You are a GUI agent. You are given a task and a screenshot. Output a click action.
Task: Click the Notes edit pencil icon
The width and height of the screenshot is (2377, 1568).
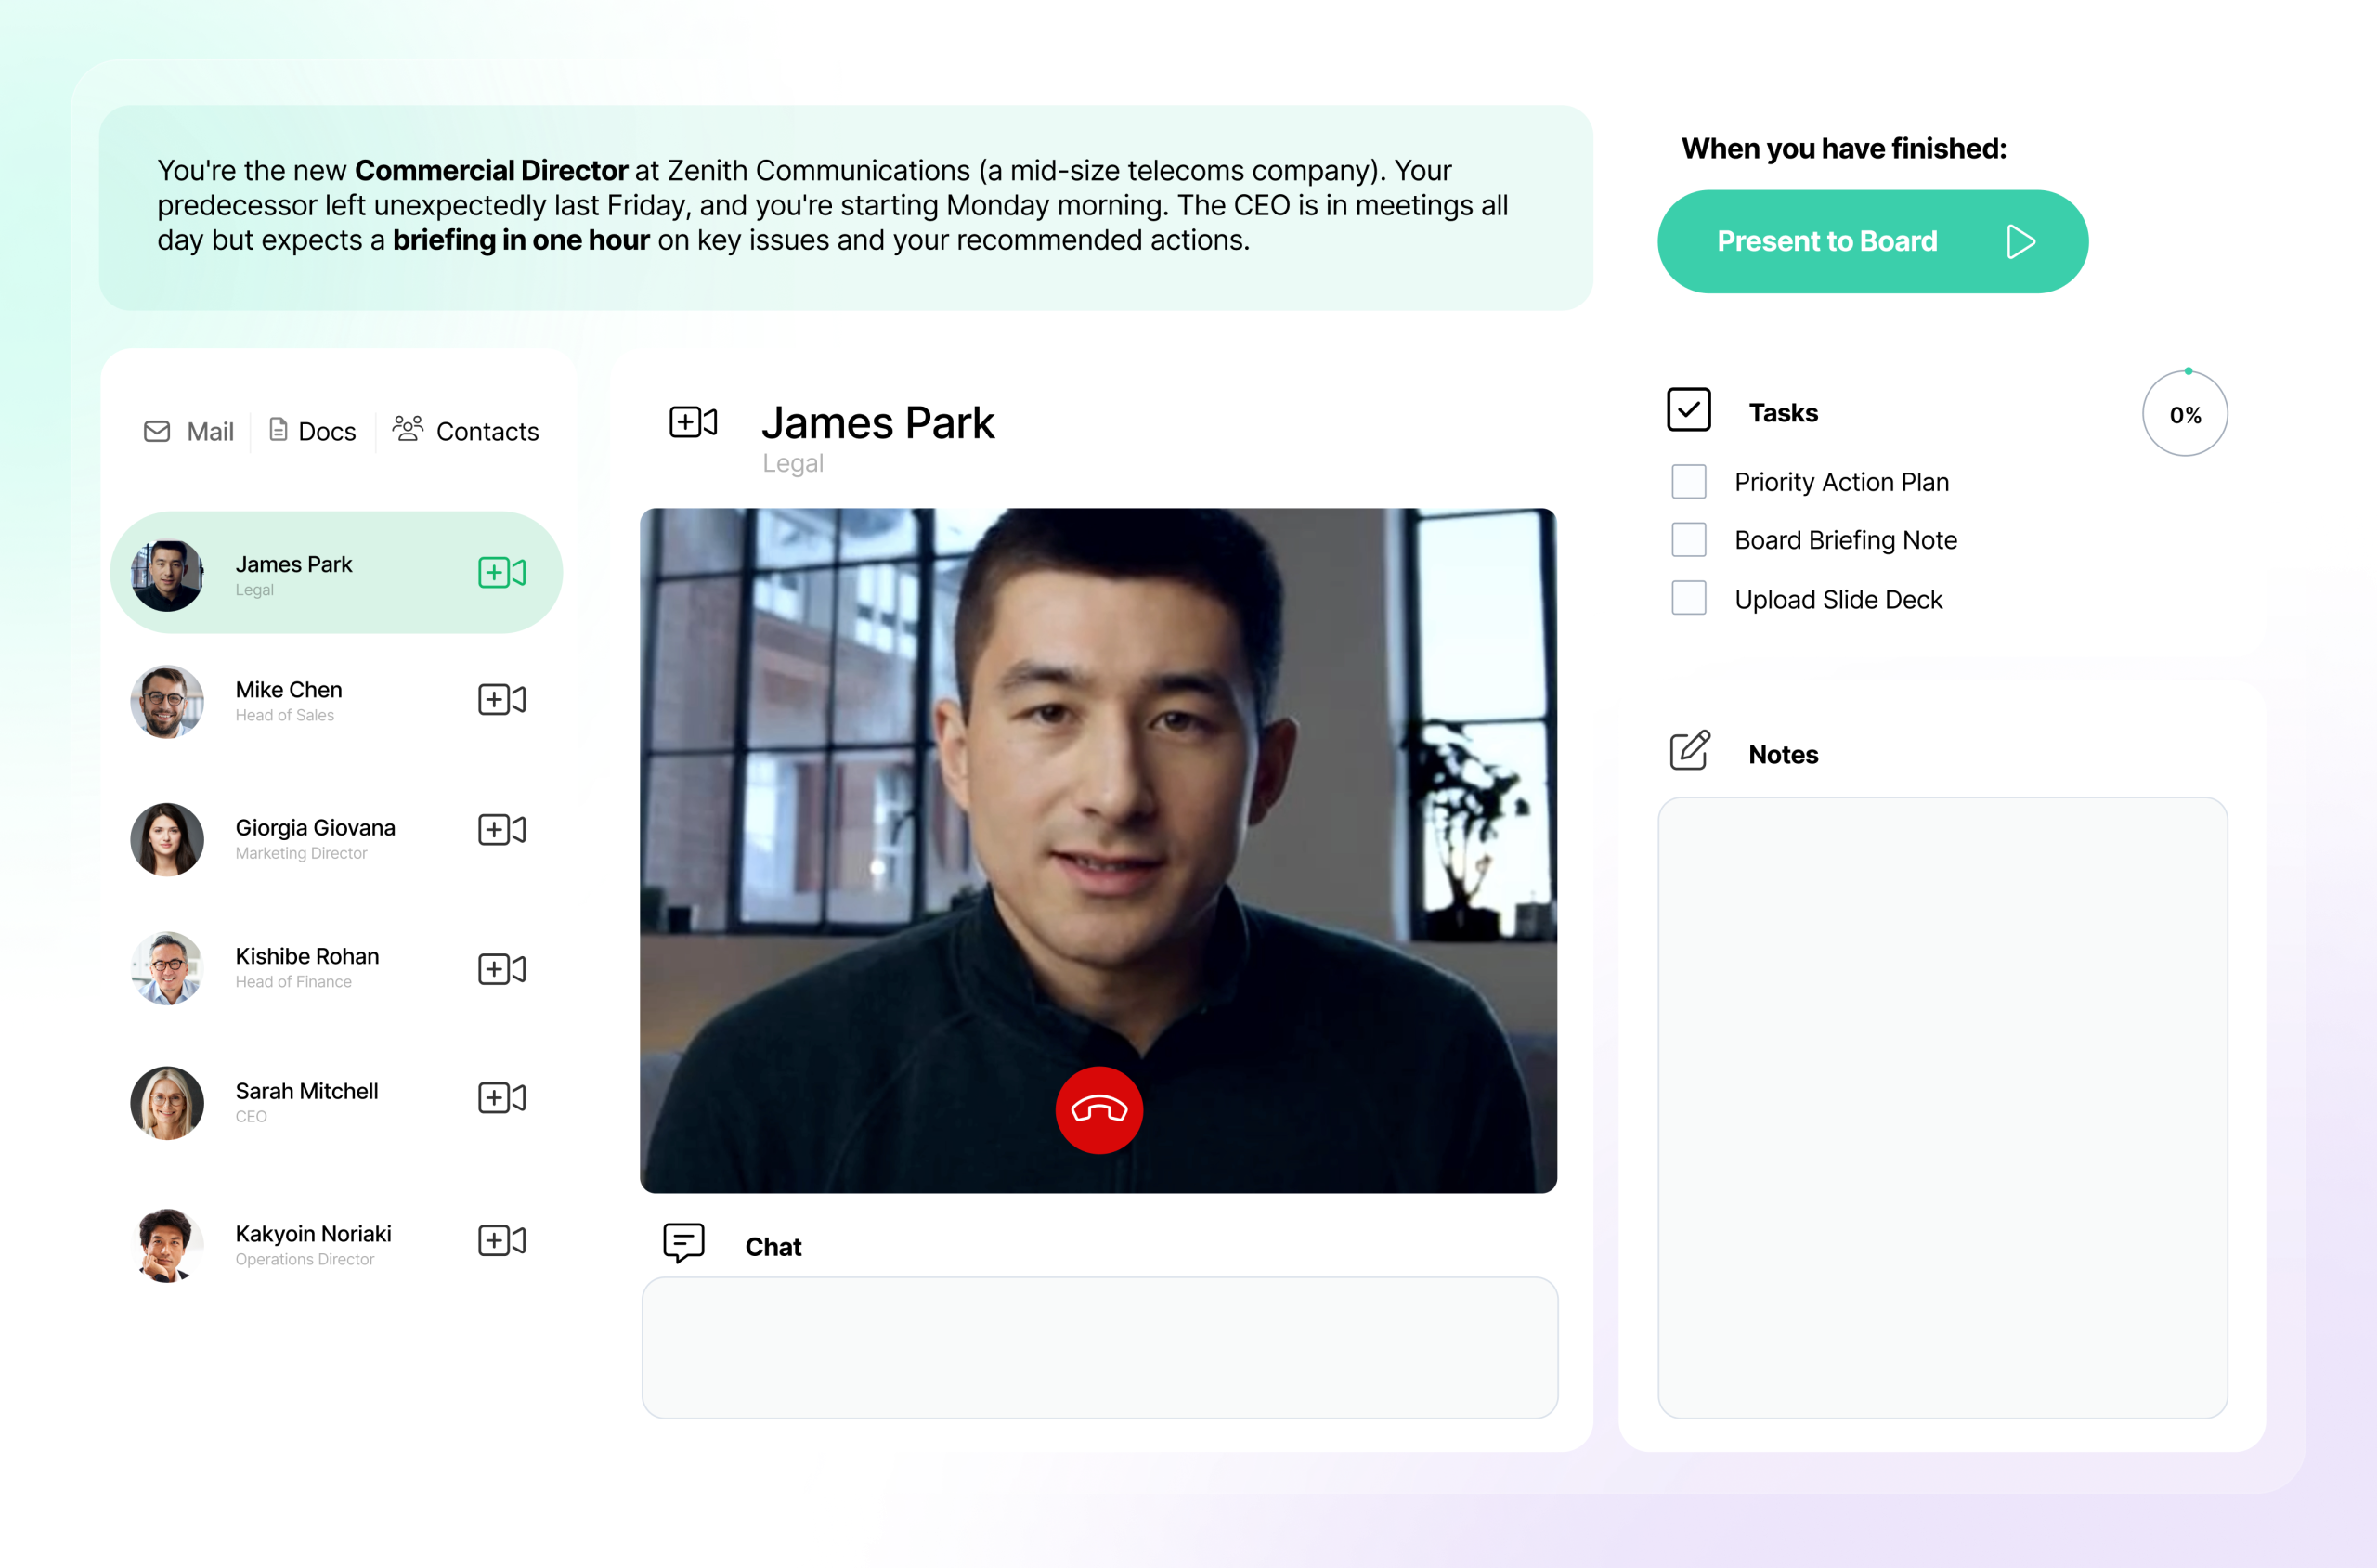pyautogui.click(x=1689, y=751)
